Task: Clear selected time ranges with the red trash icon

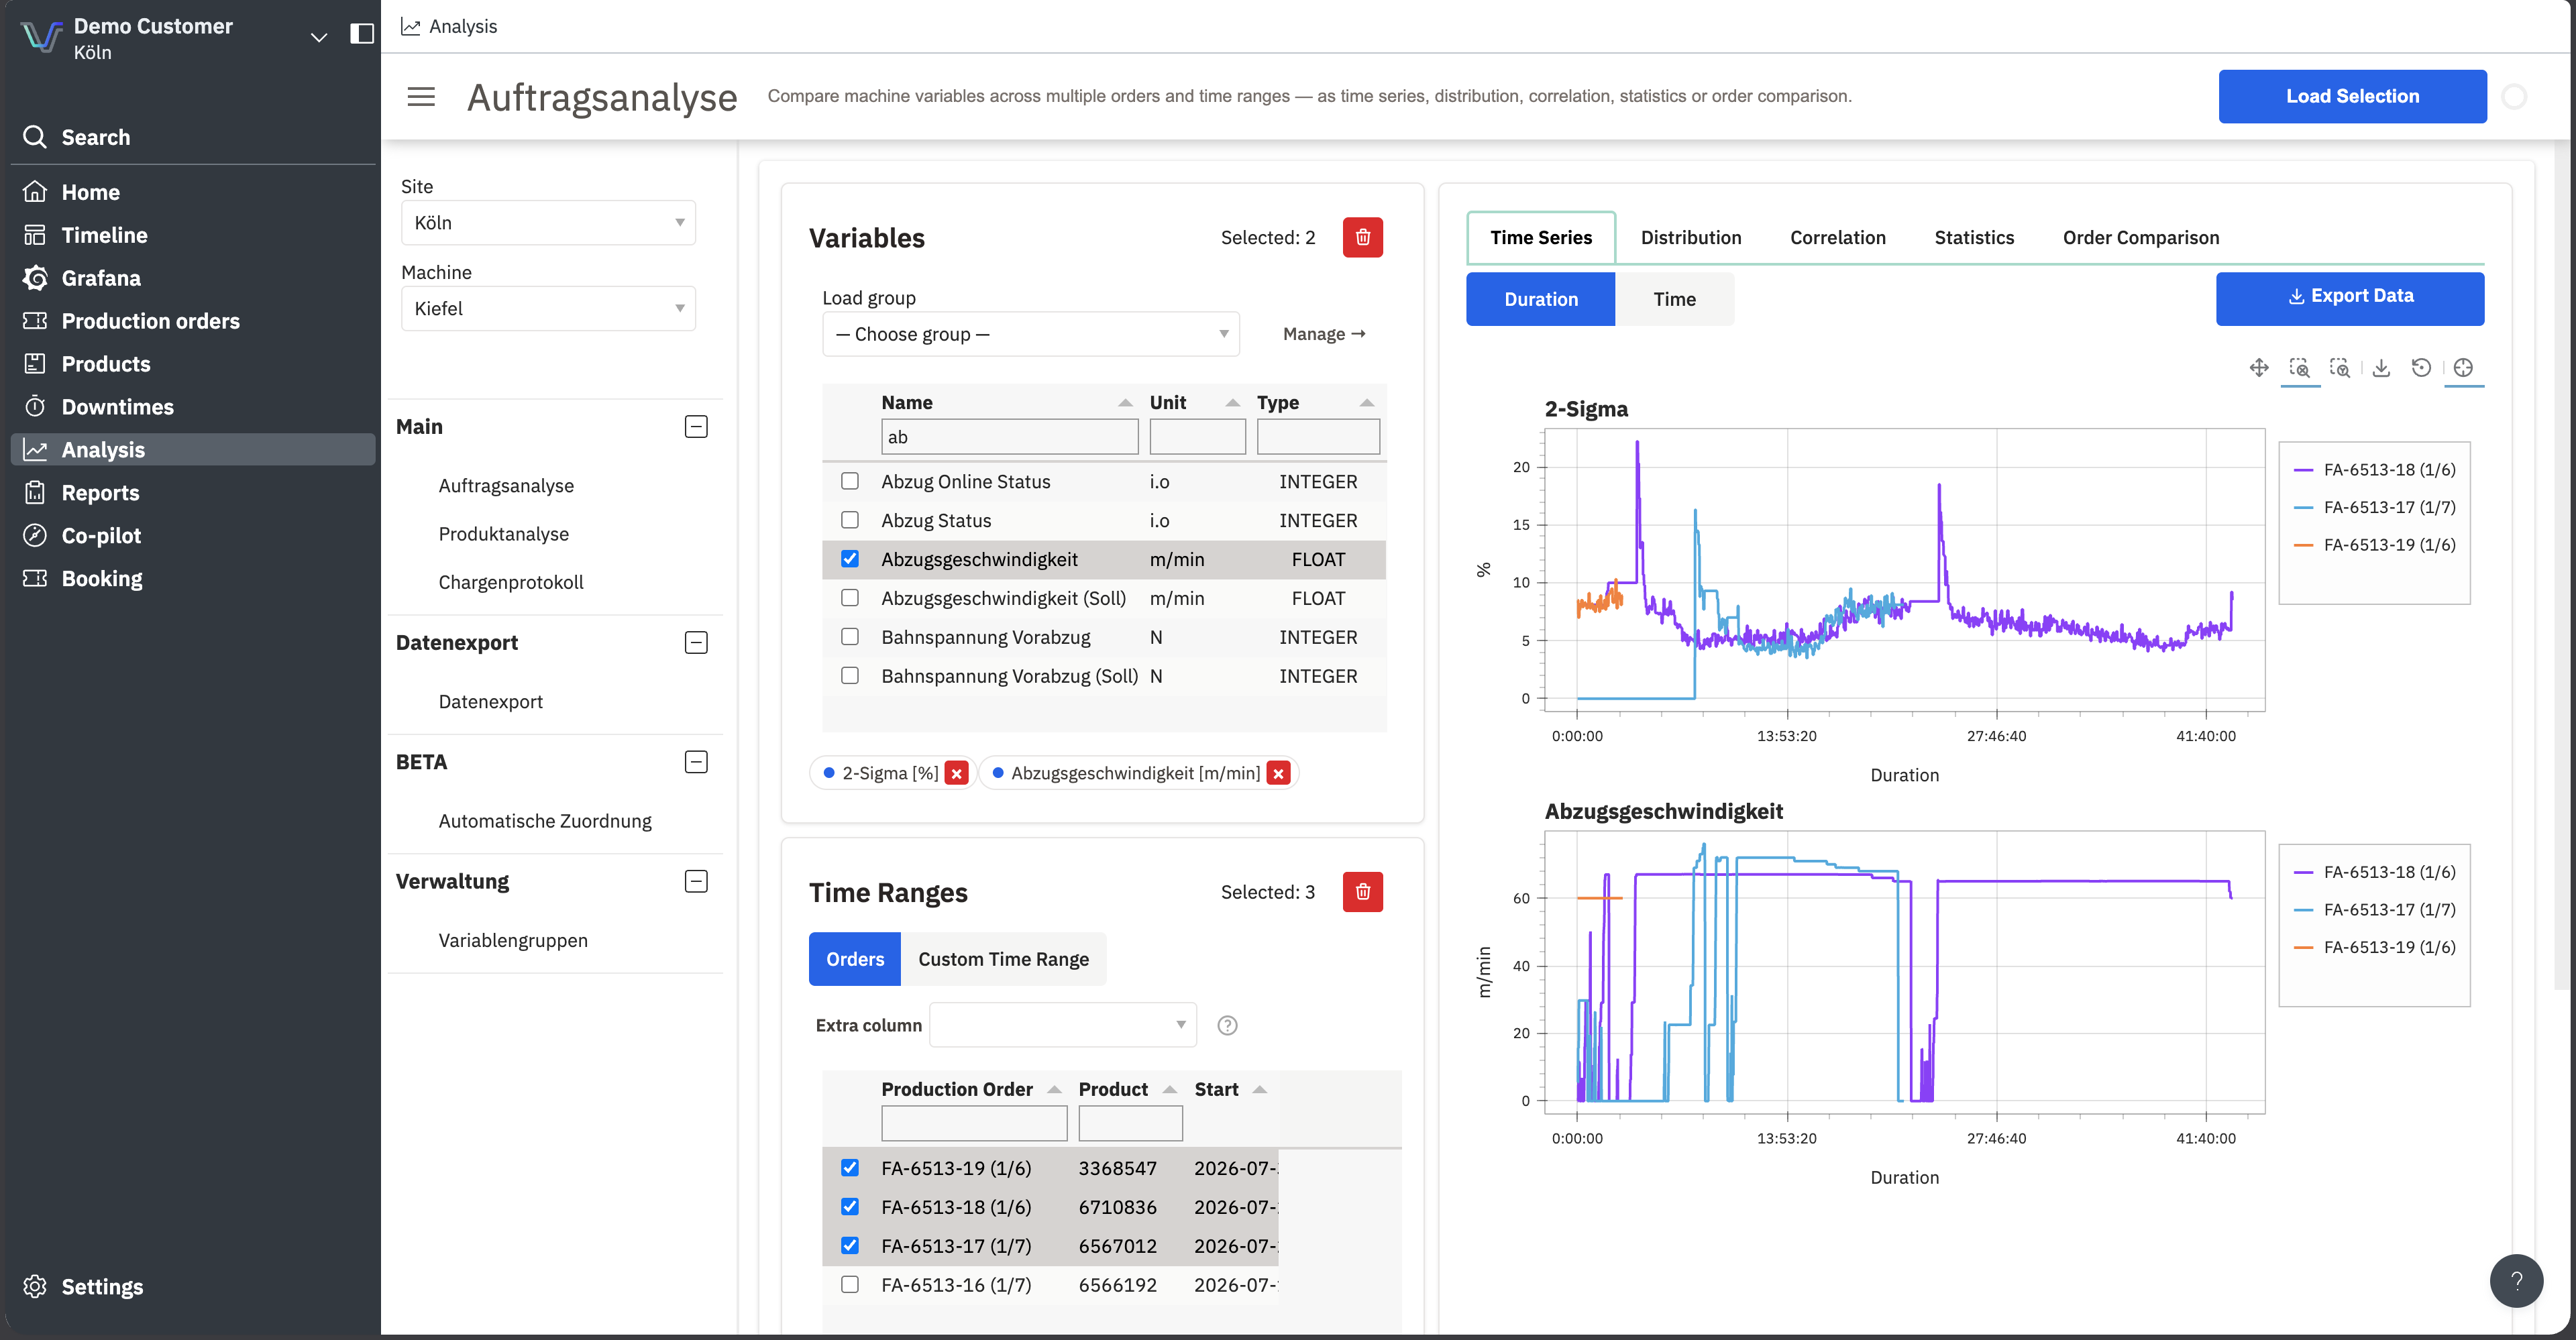Action: pyautogui.click(x=1362, y=891)
